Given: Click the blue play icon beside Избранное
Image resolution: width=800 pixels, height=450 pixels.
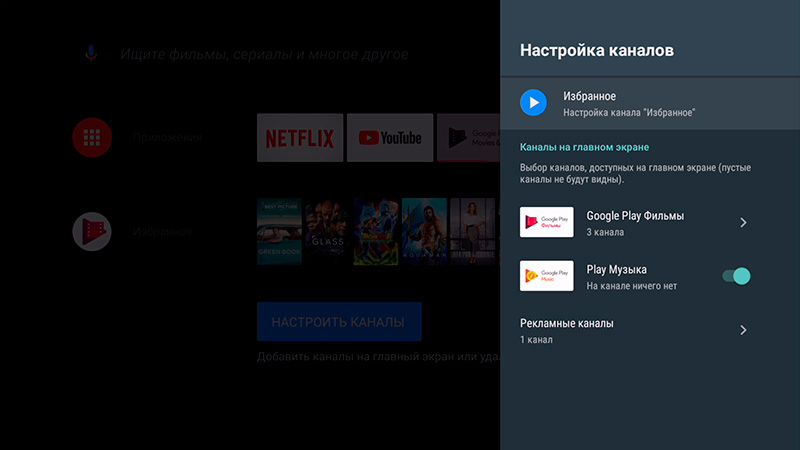Looking at the screenshot, I should coord(534,102).
